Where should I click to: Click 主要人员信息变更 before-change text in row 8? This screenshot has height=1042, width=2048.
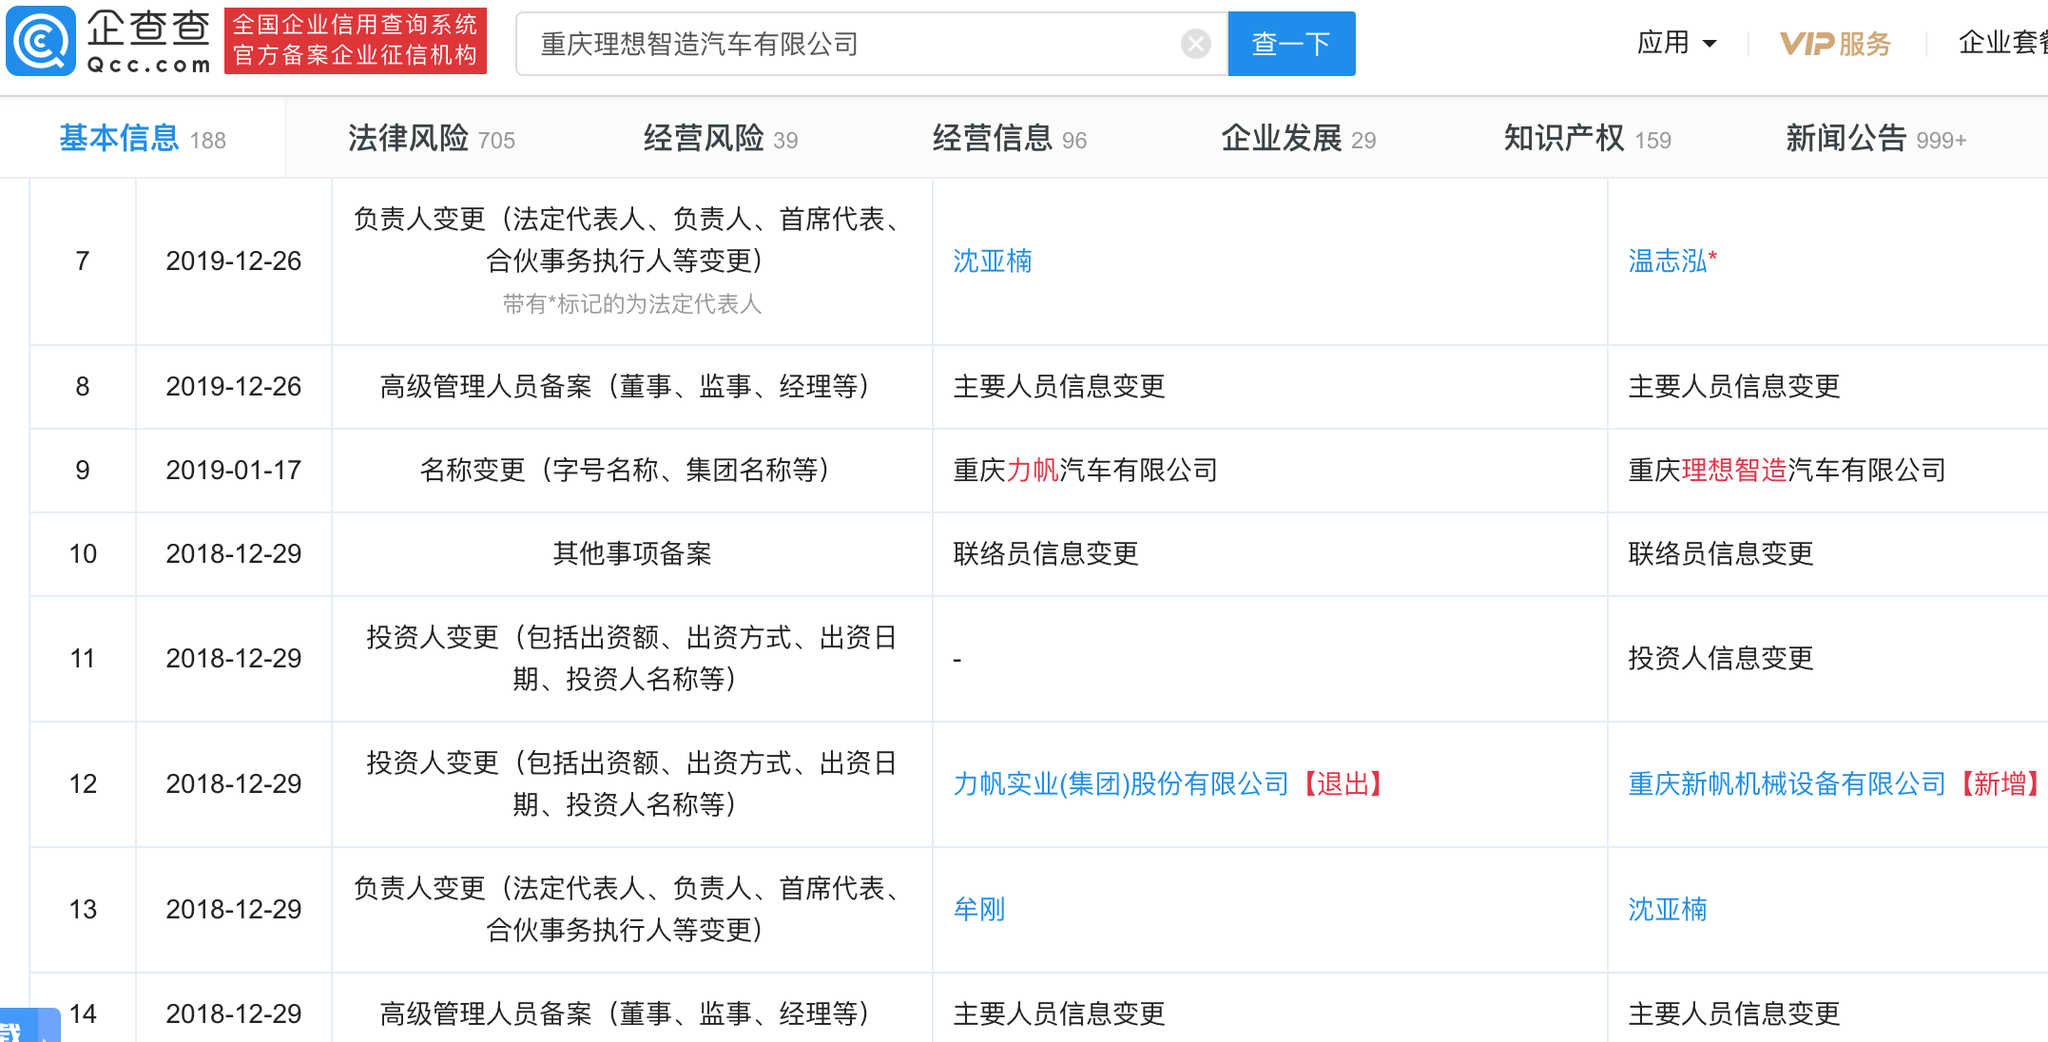tap(1059, 386)
